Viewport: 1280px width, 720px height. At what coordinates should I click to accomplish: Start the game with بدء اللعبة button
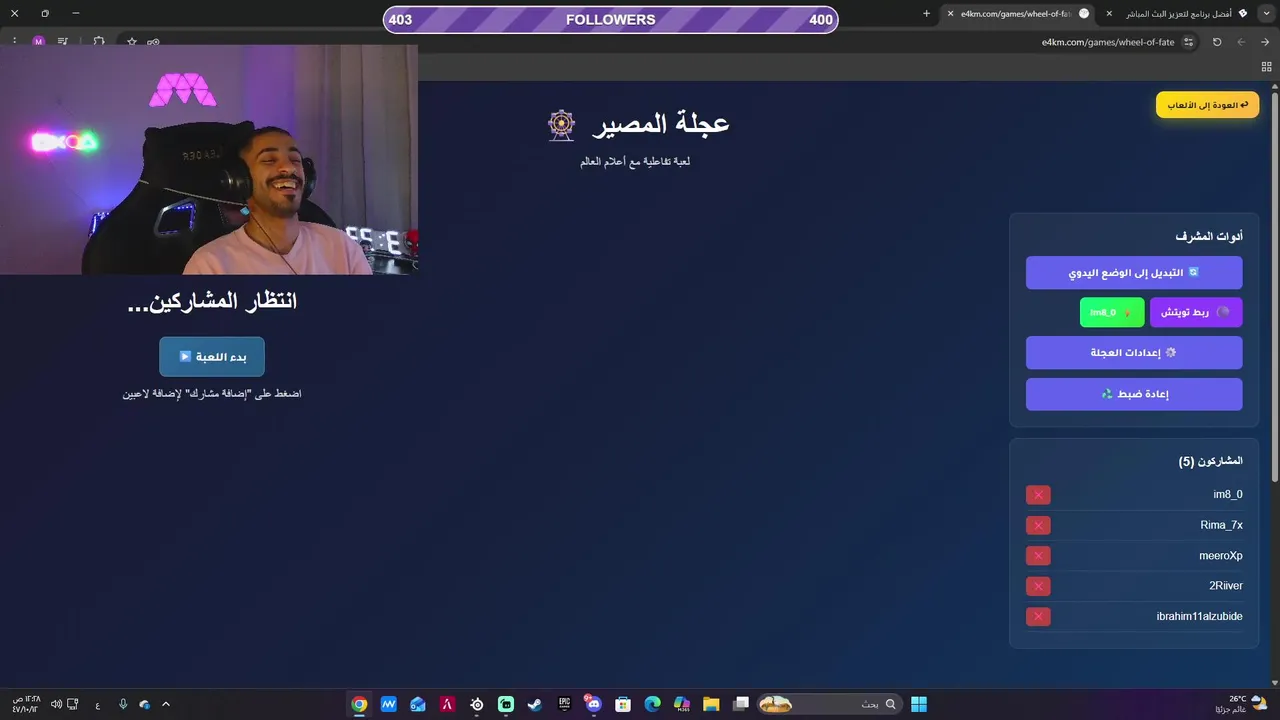pyautogui.click(x=212, y=357)
